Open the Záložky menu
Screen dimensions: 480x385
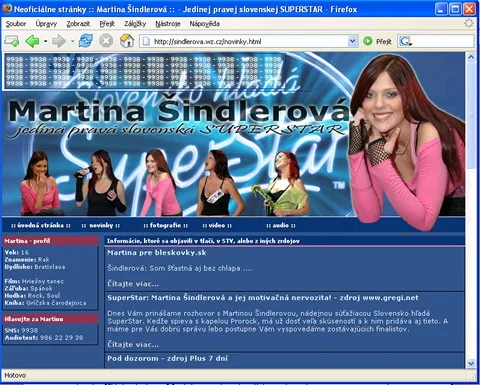(135, 24)
